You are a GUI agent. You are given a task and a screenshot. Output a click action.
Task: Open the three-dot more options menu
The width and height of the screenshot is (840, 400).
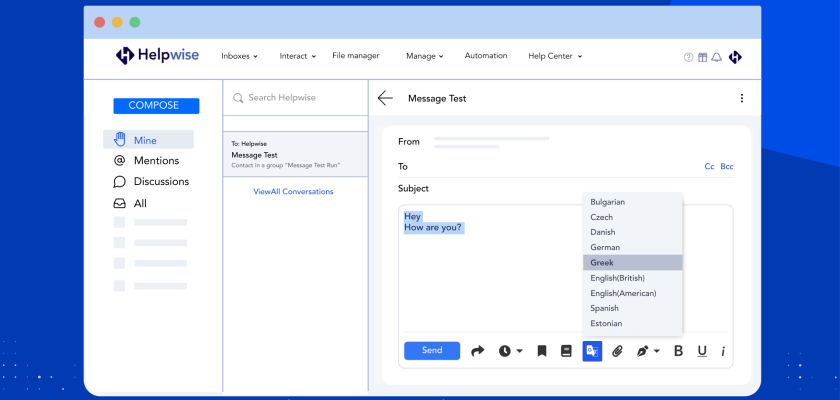(x=741, y=98)
